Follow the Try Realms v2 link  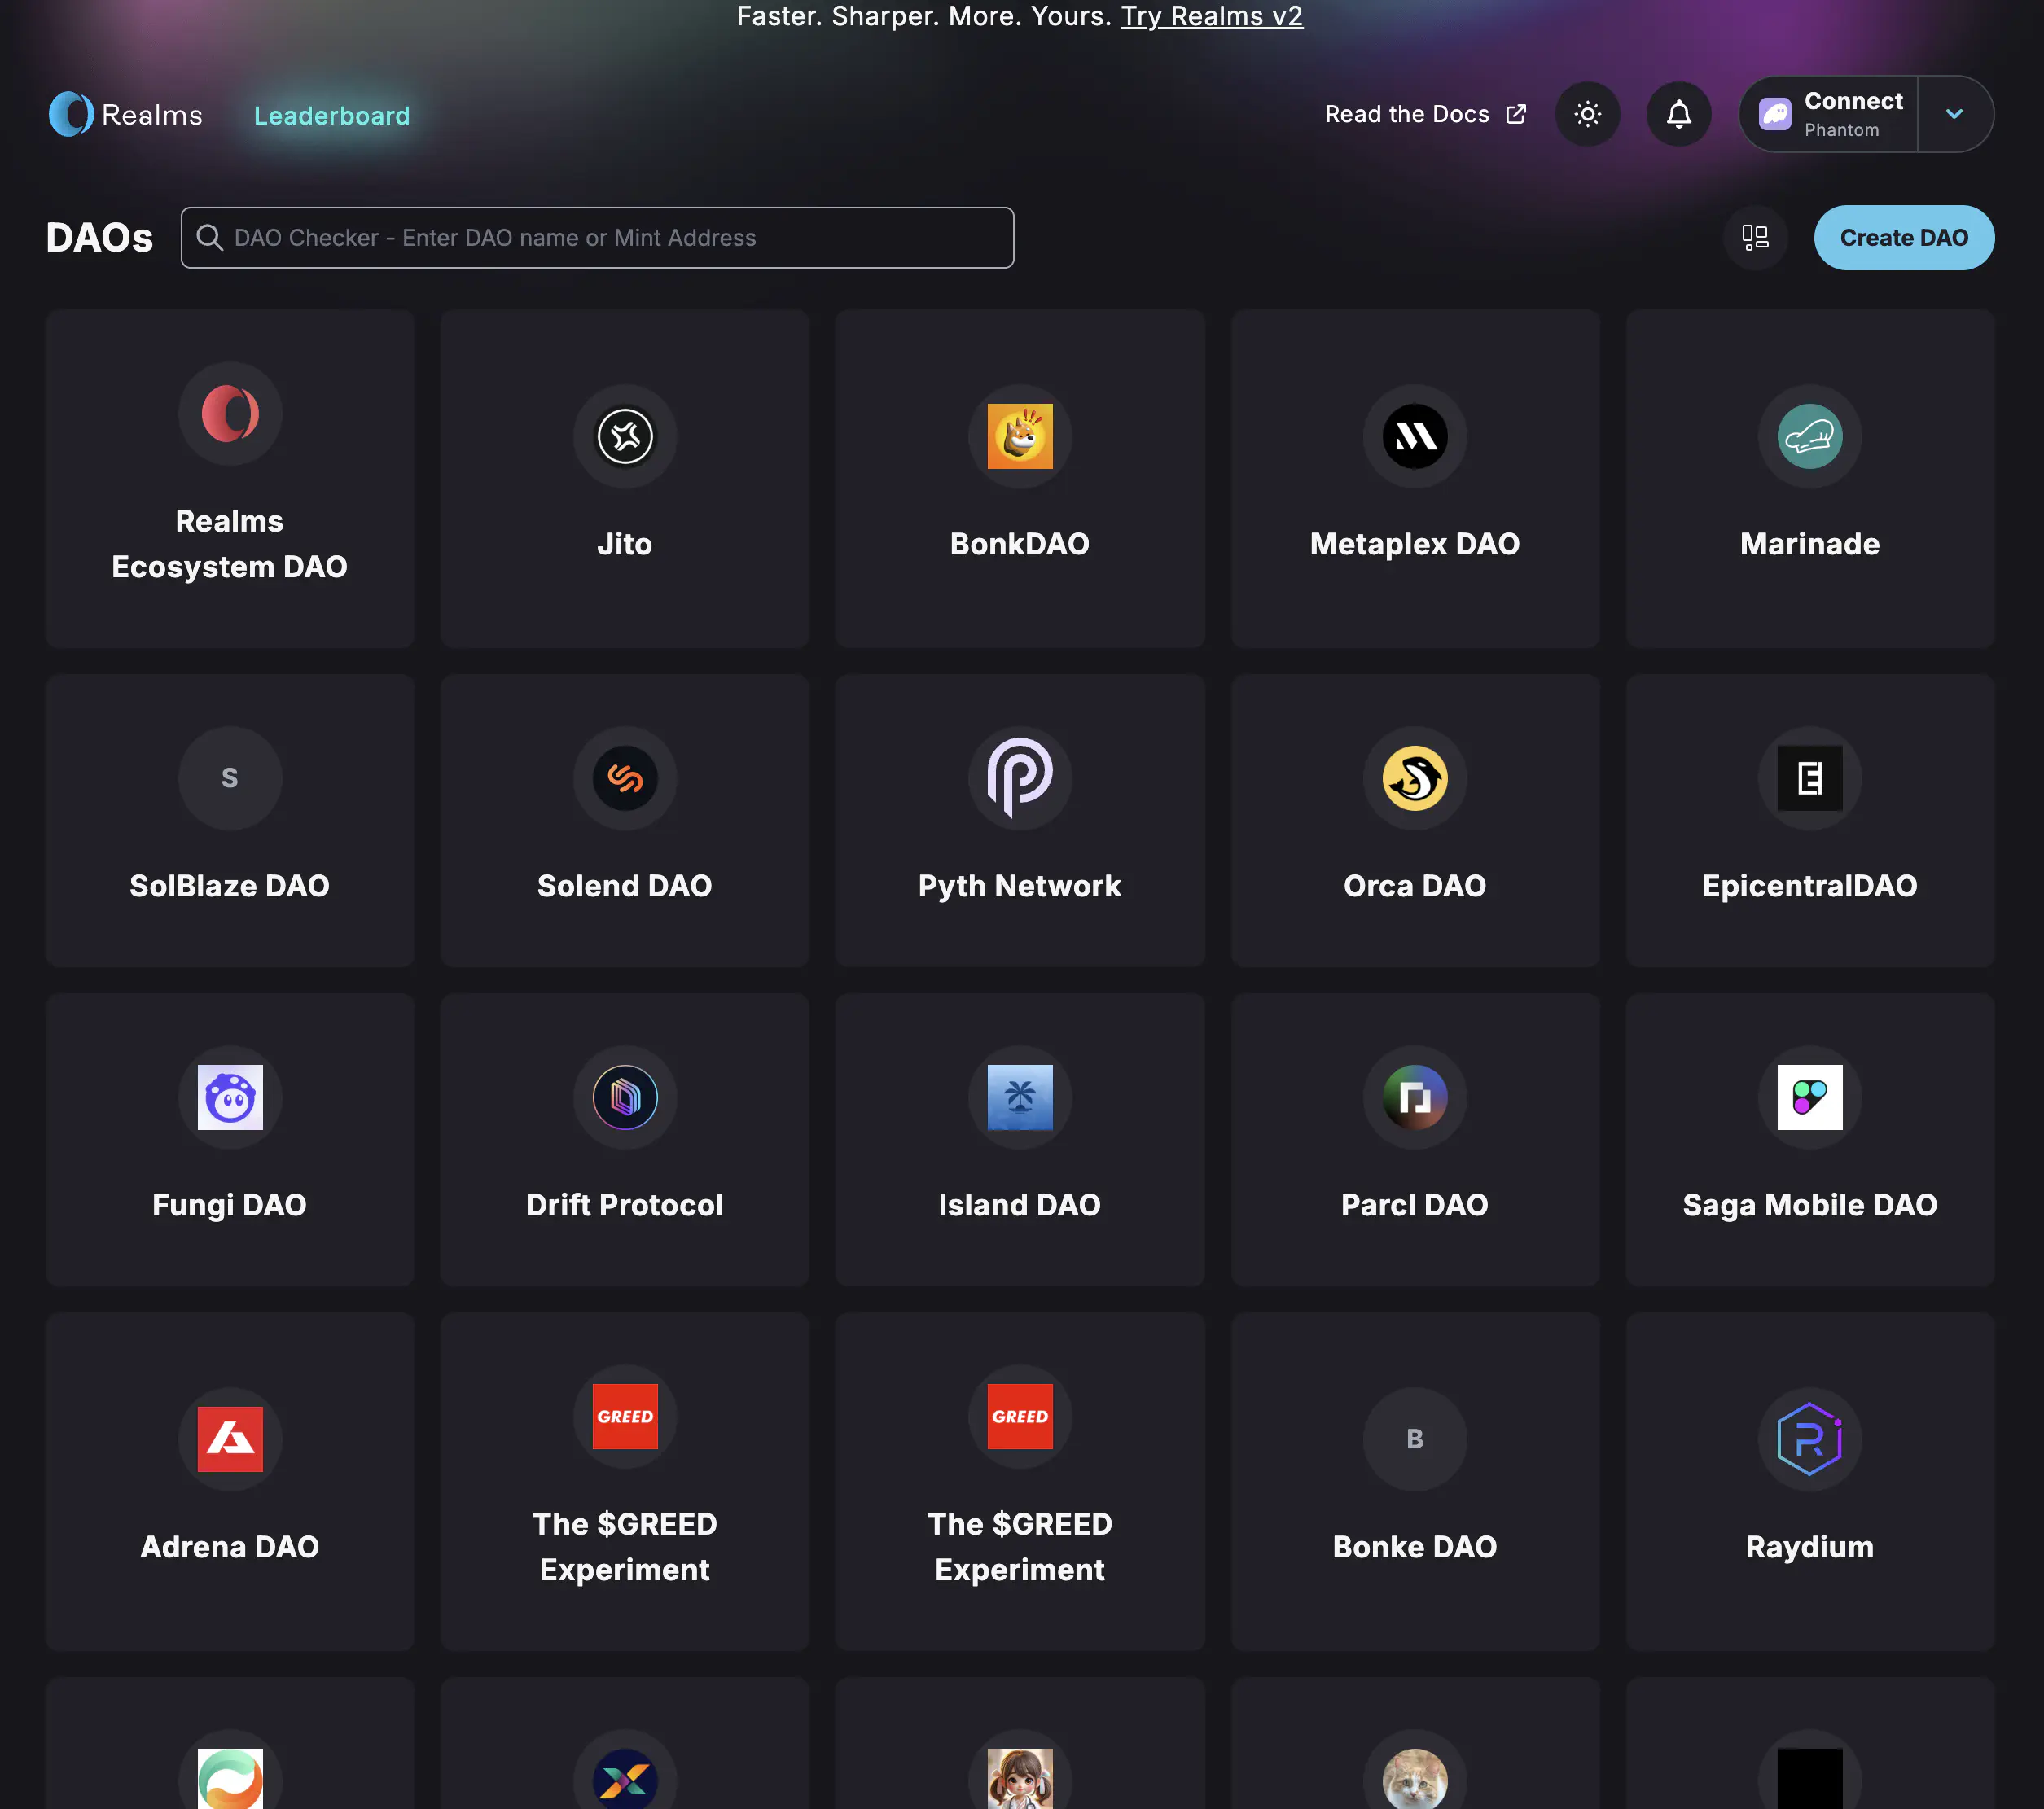(x=1211, y=16)
